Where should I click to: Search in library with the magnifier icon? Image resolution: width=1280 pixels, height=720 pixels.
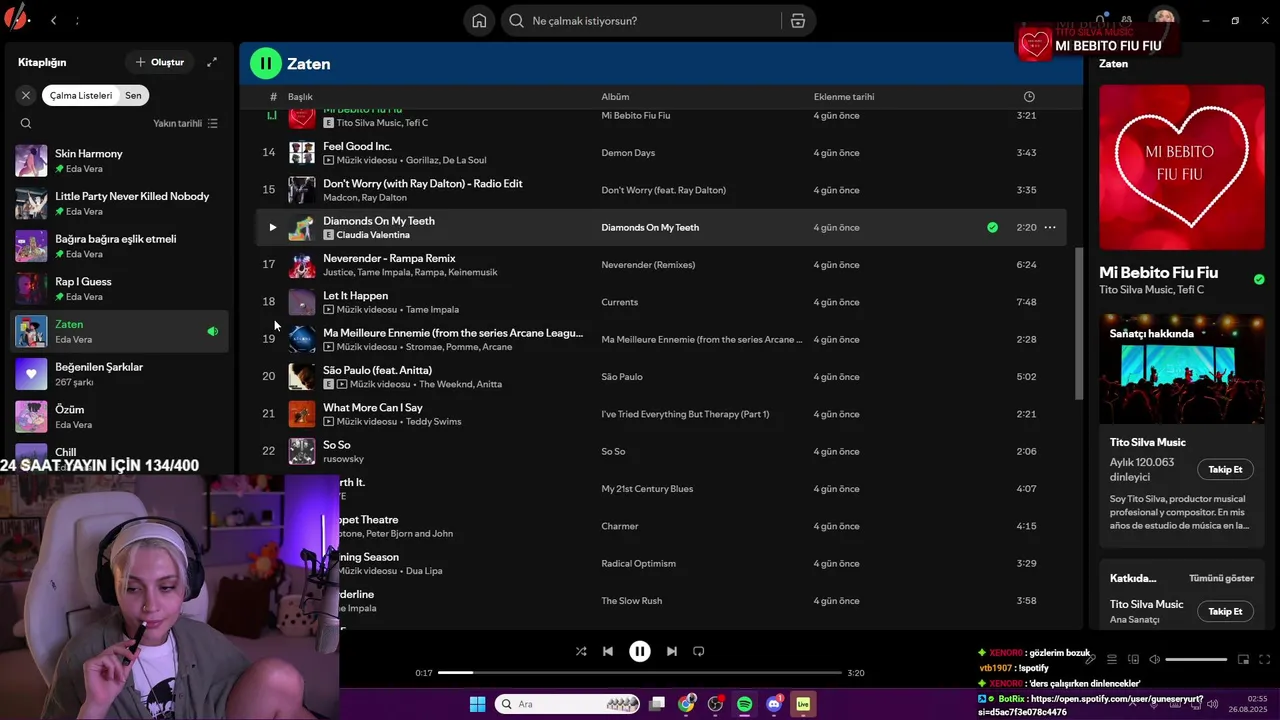click(x=26, y=123)
